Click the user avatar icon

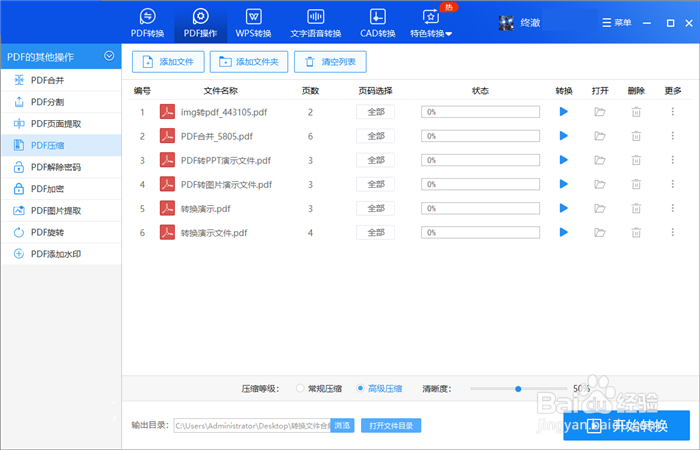pos(506,23)
